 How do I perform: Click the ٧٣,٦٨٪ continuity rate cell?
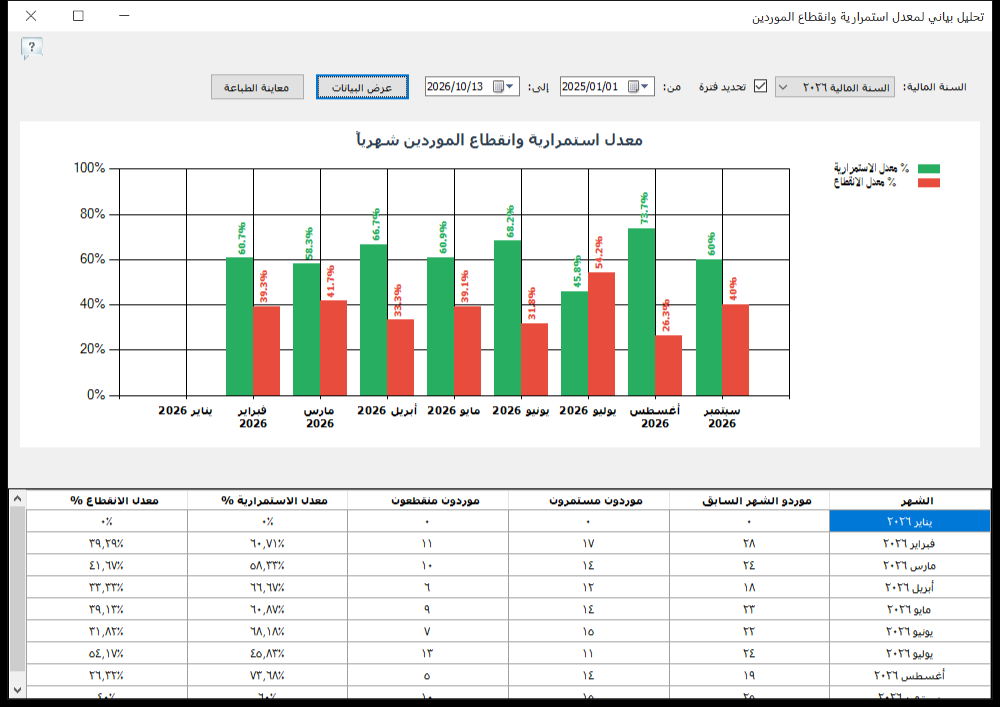click(x=267, y=675)
